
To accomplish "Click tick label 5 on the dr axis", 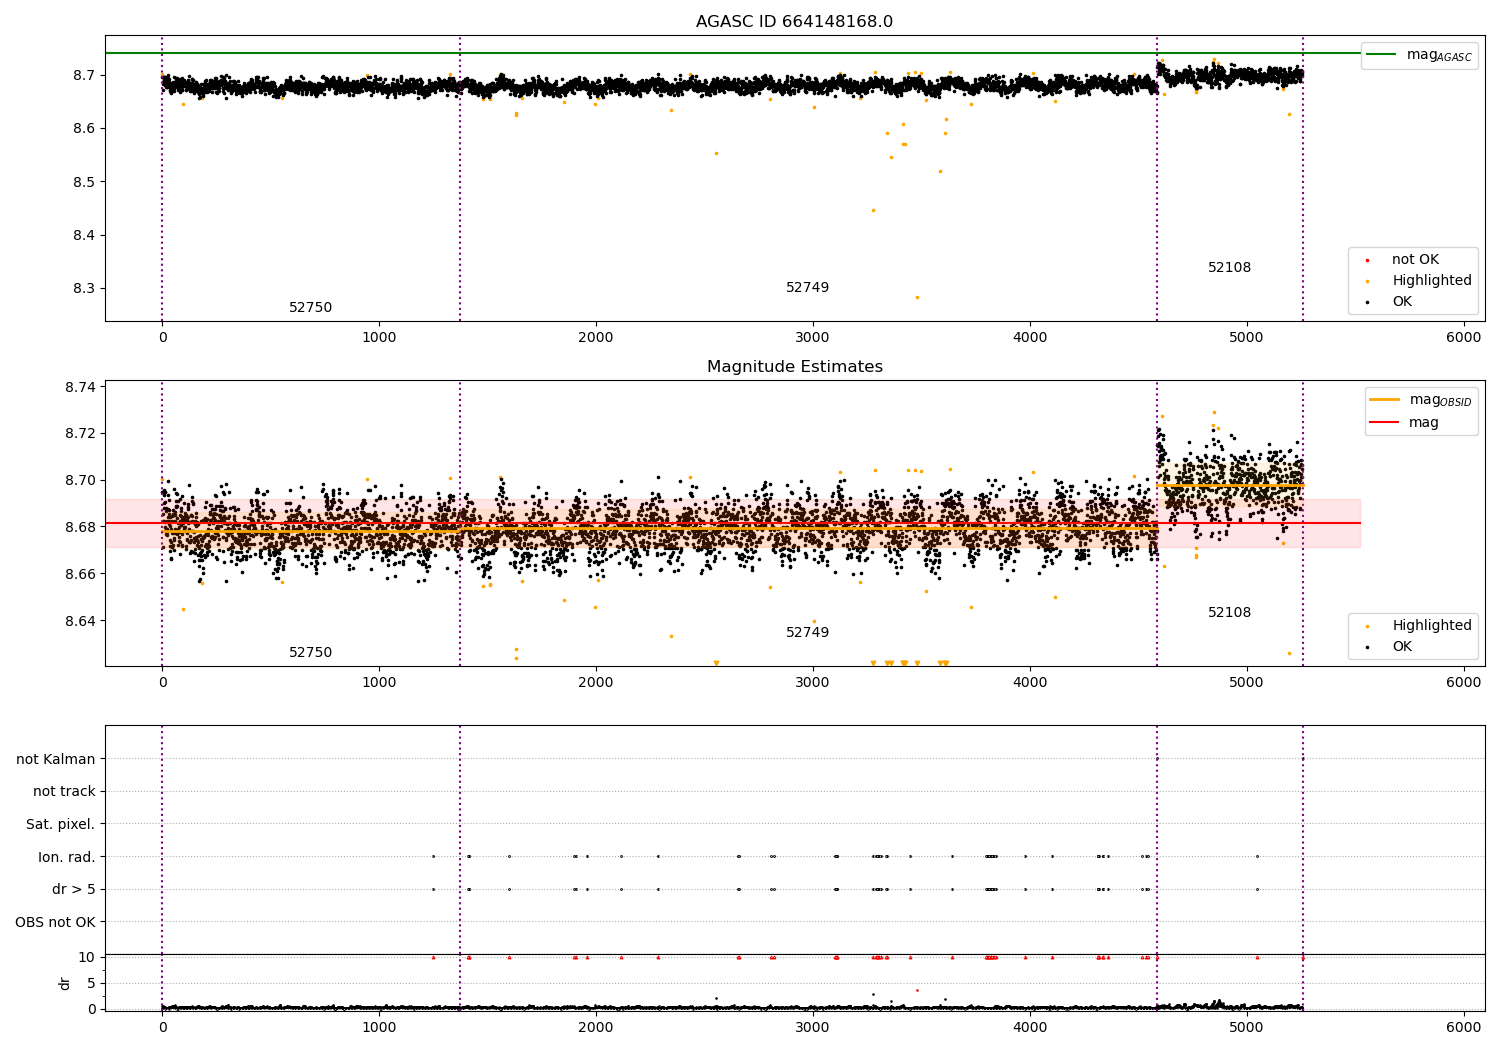I will coord(91,983).
